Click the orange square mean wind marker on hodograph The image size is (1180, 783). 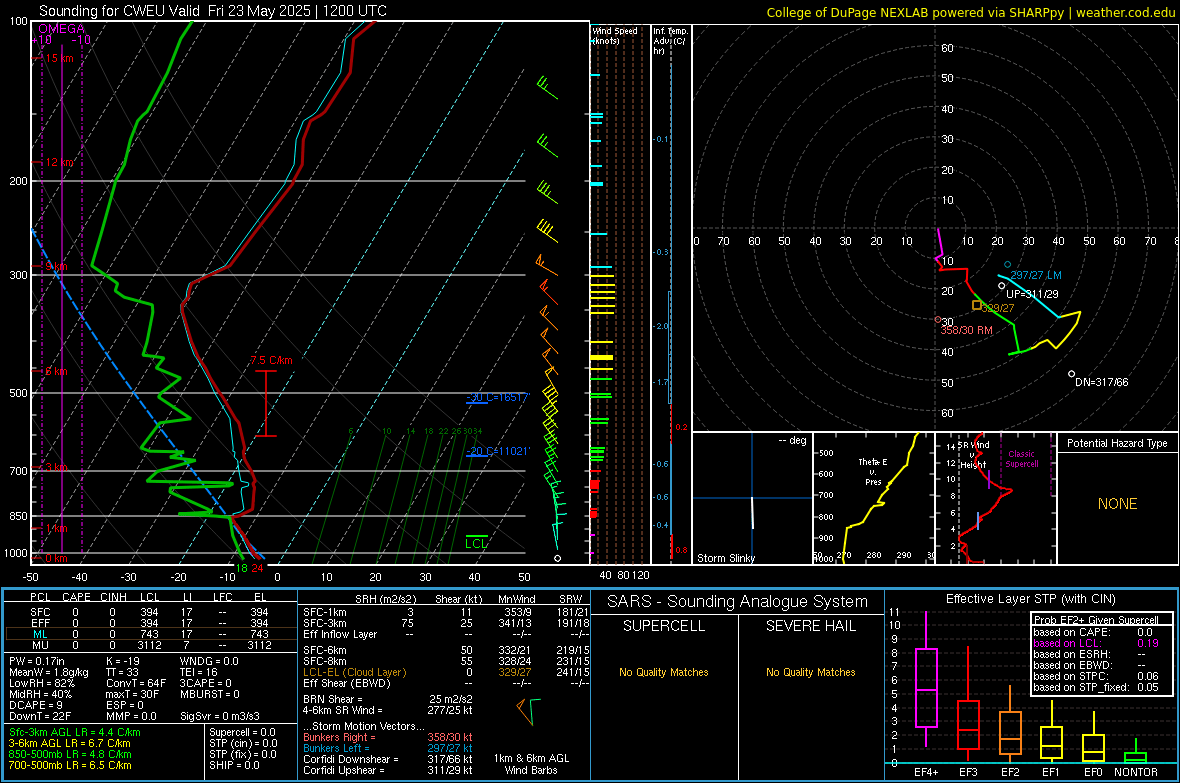pyautogui.click(x=977, y=306)
